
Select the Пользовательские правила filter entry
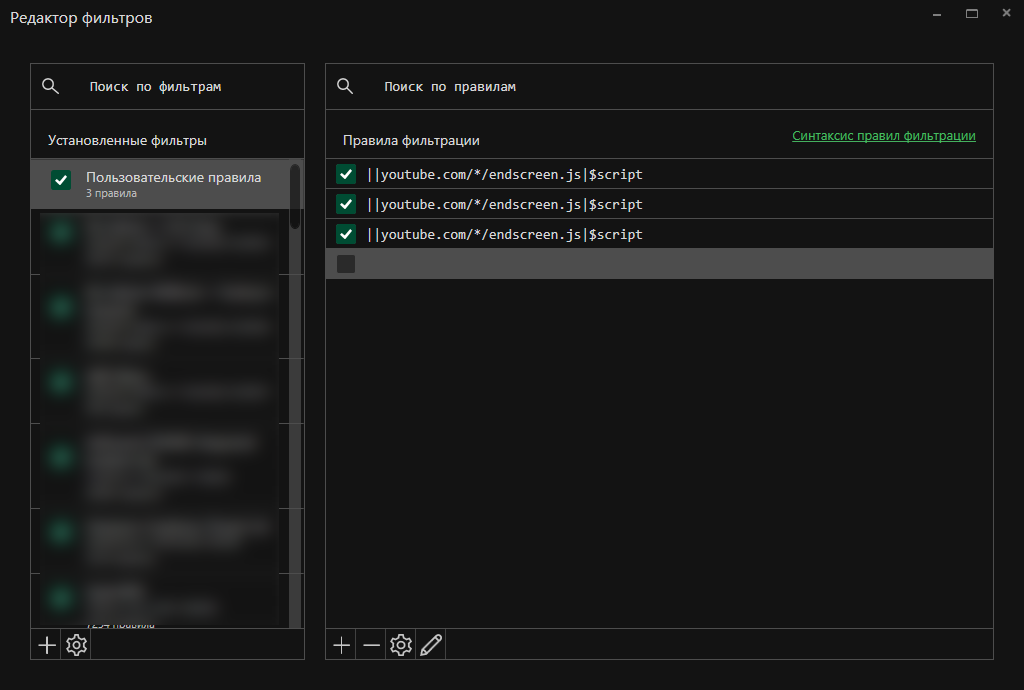pos(160,184)
